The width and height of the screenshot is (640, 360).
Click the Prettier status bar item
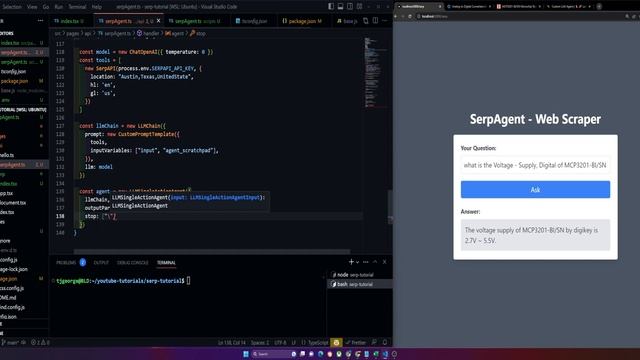pos(356,342)
